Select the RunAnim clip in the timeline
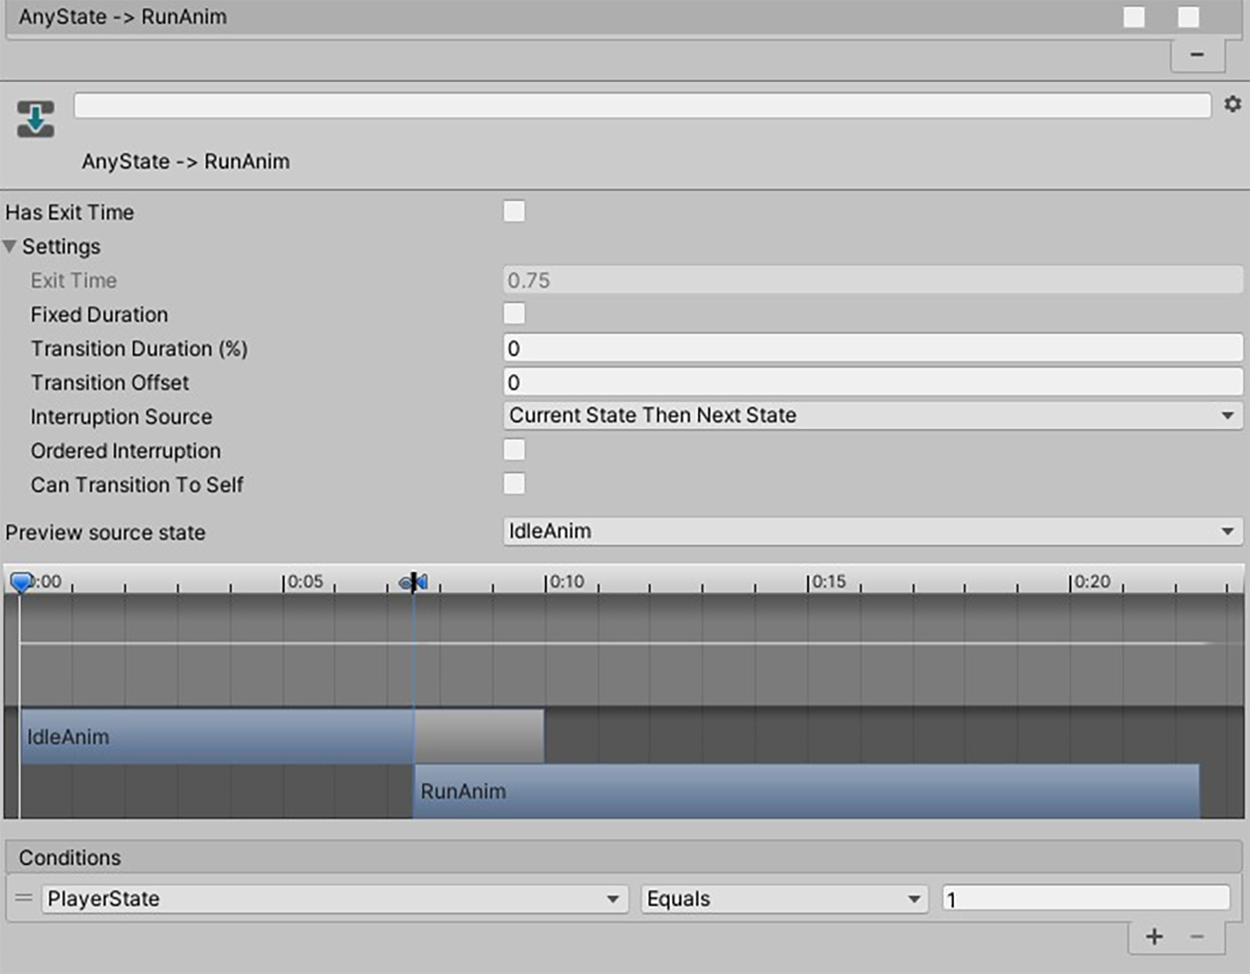This screenshot has height=974, width=1250. pos(805,792)
